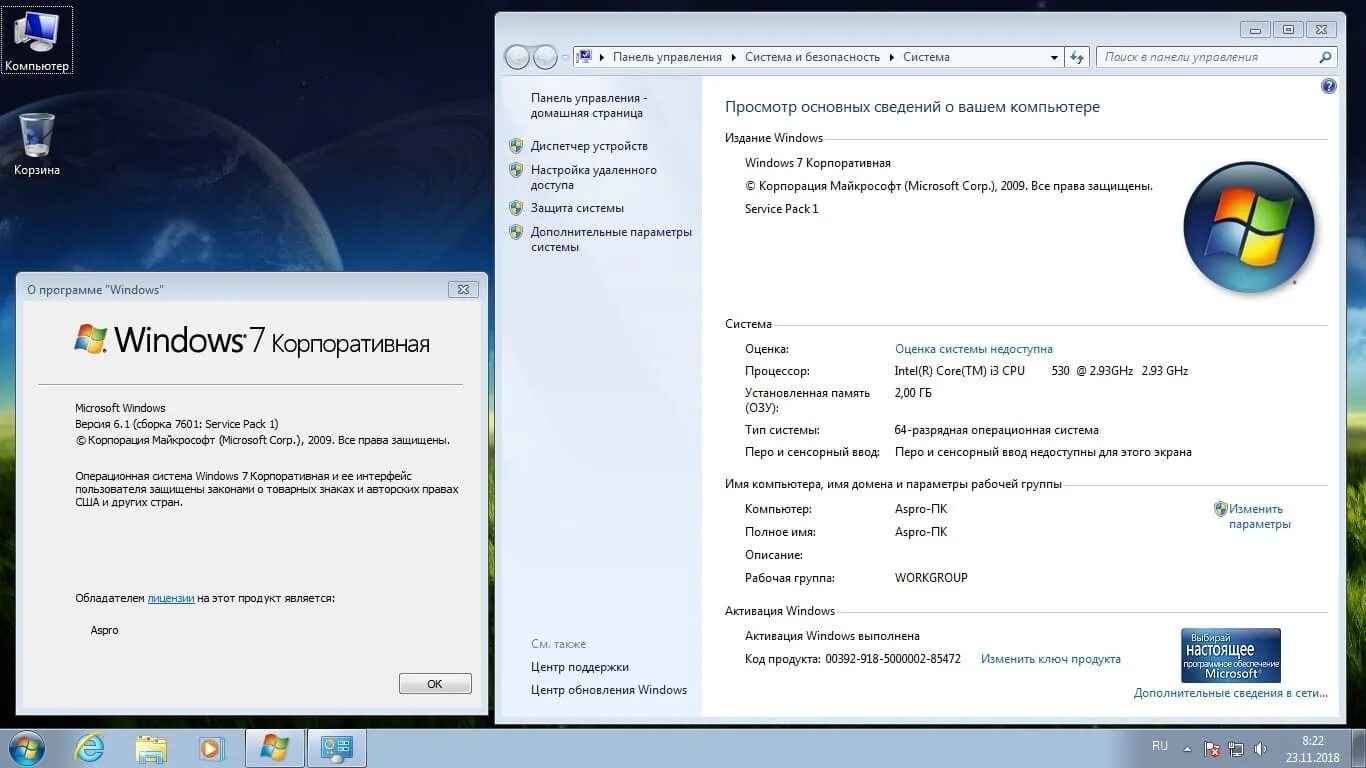Open the Windows Start orb
The image size is (1366, 768).
click(x=25, y=748)
